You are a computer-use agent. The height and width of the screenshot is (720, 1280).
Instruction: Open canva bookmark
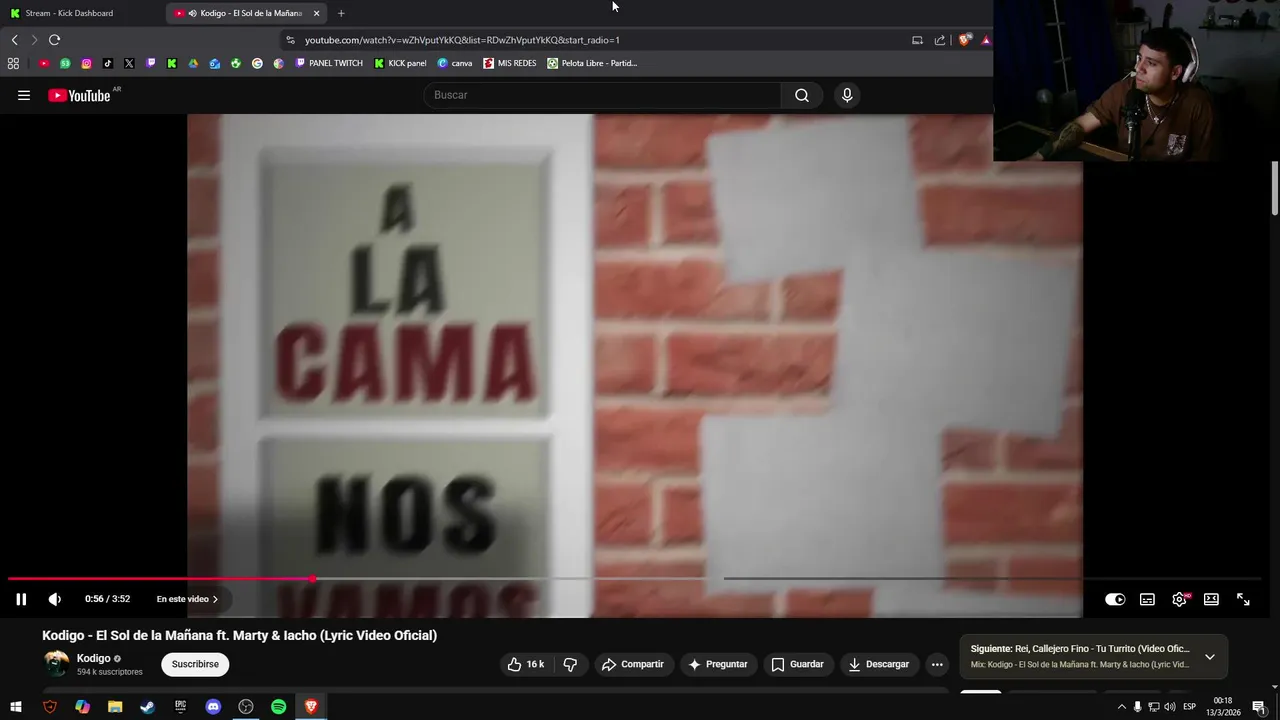coord(455,63)
